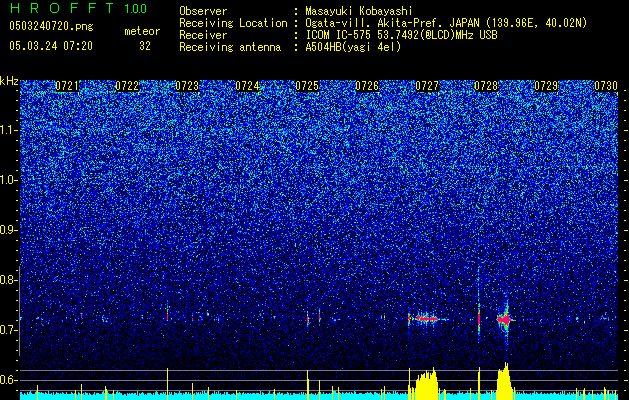Click the bright meteor burst after 0728

pyautogui.click(x=505, y=319)
